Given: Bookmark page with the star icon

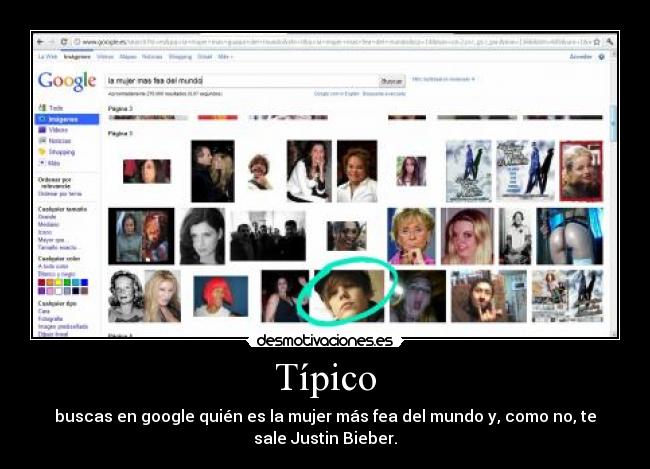Looking at the screenshot, I should click(597, 42).
